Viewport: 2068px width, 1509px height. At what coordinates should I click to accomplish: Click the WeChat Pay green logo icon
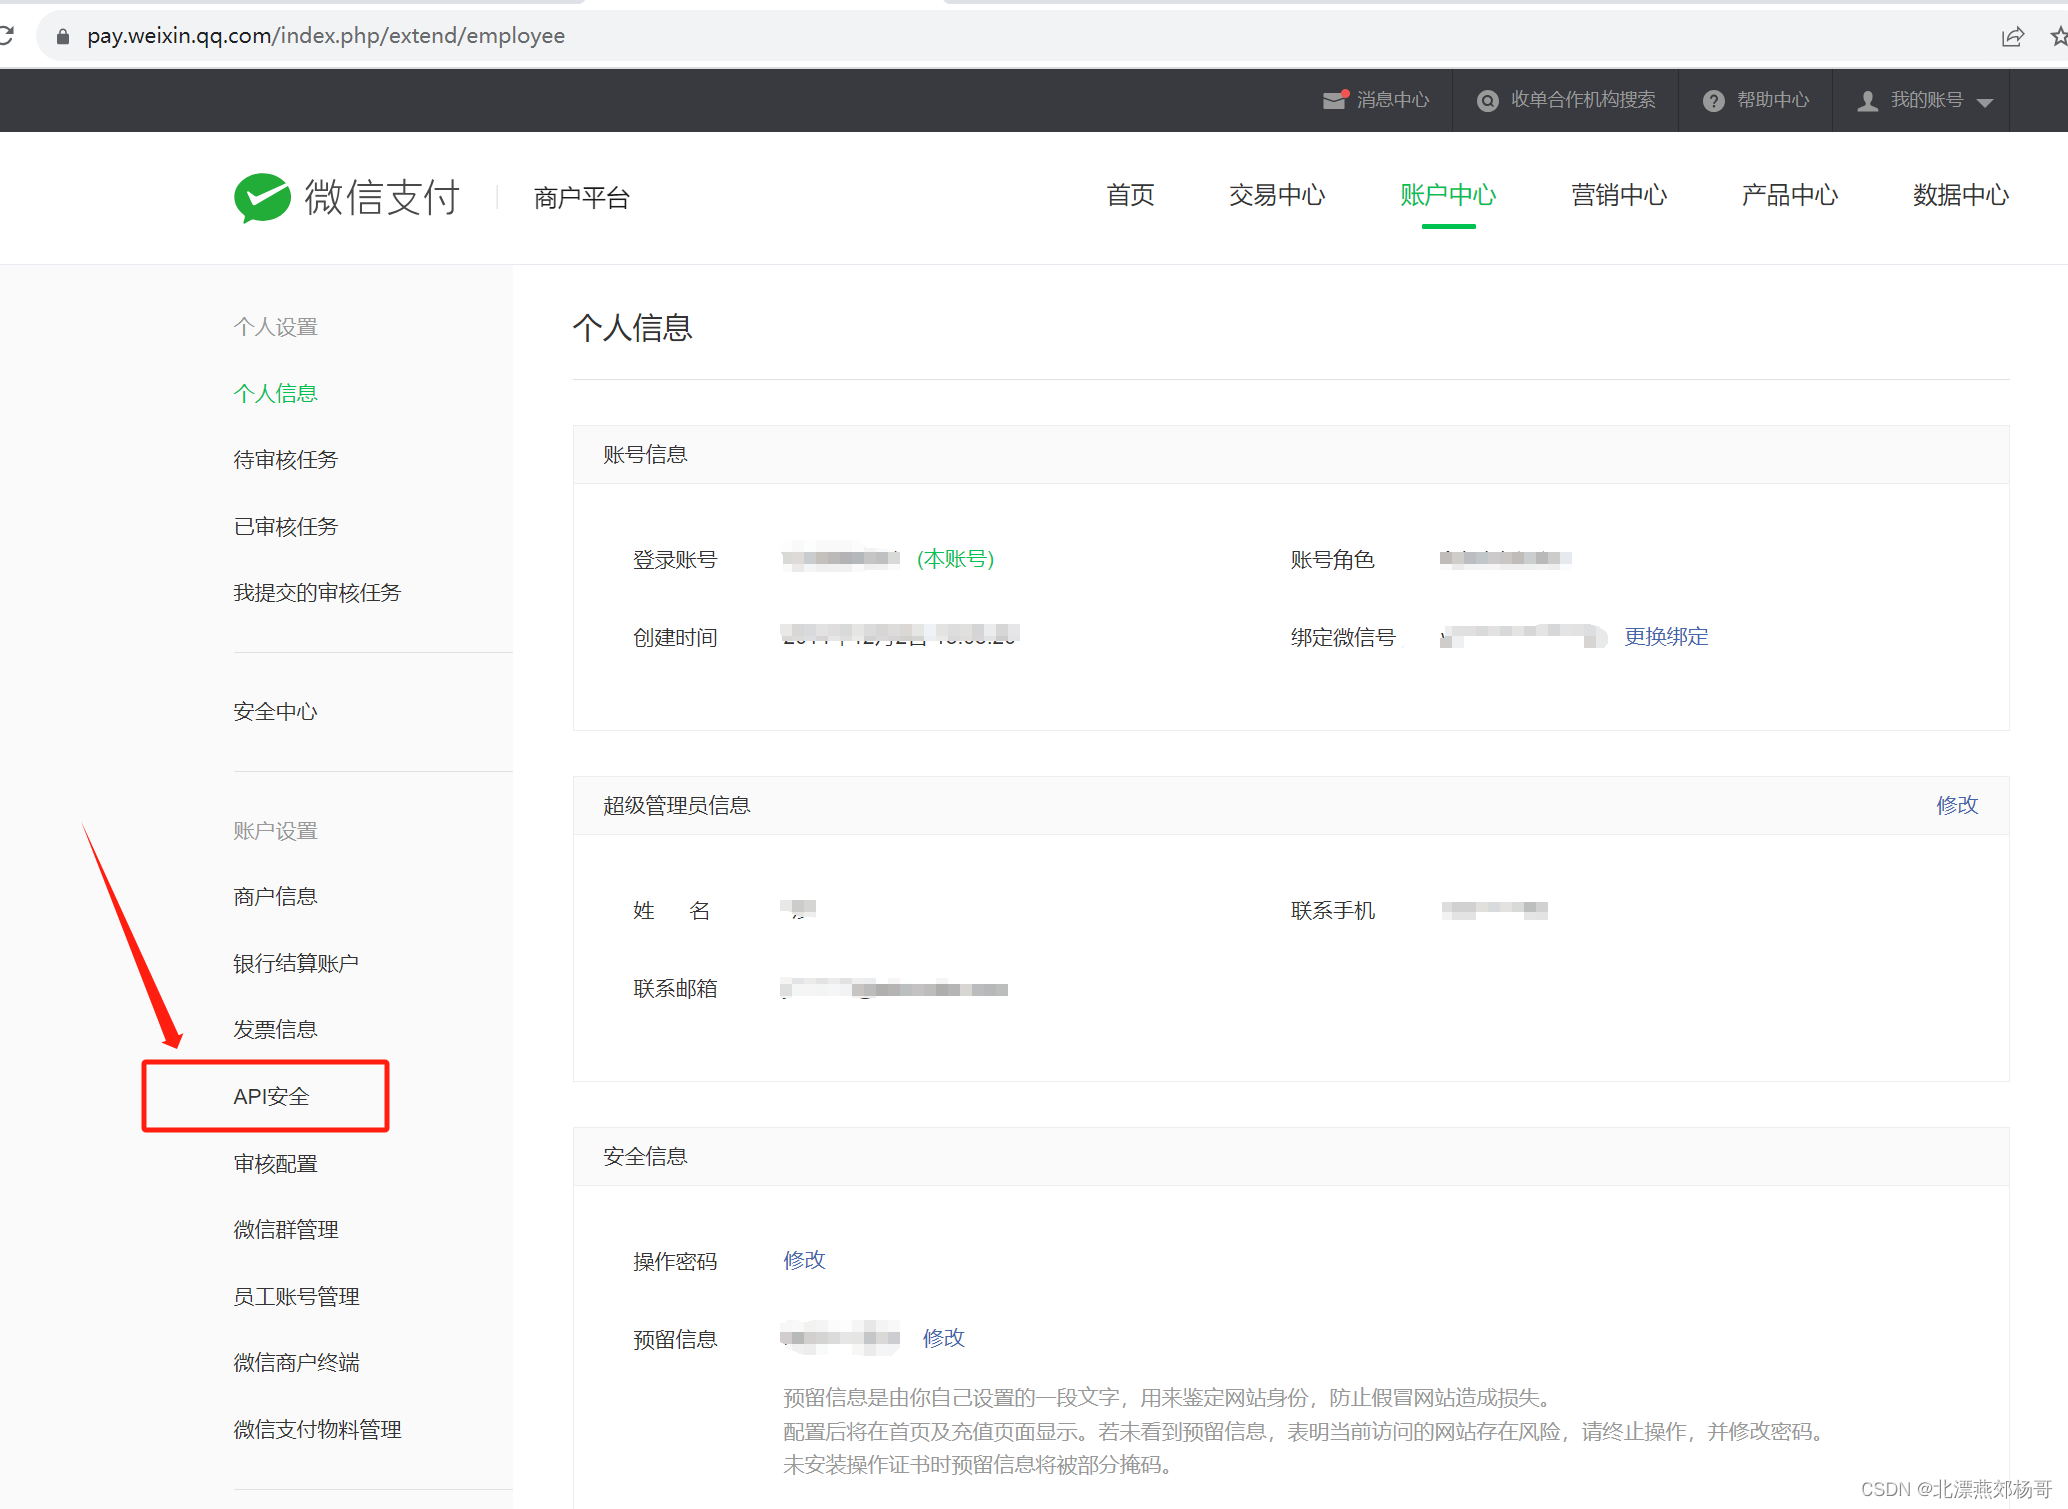[262, 197]
